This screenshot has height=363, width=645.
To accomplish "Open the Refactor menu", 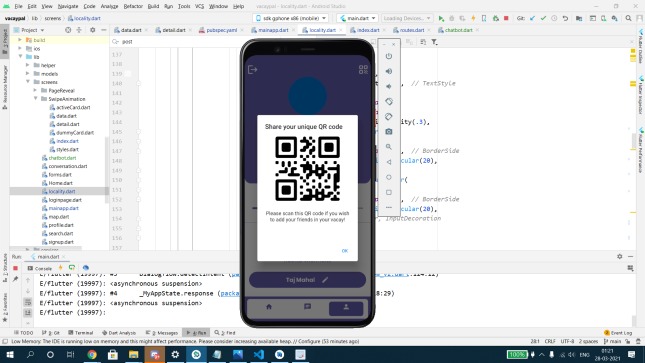I will (133, 6).
